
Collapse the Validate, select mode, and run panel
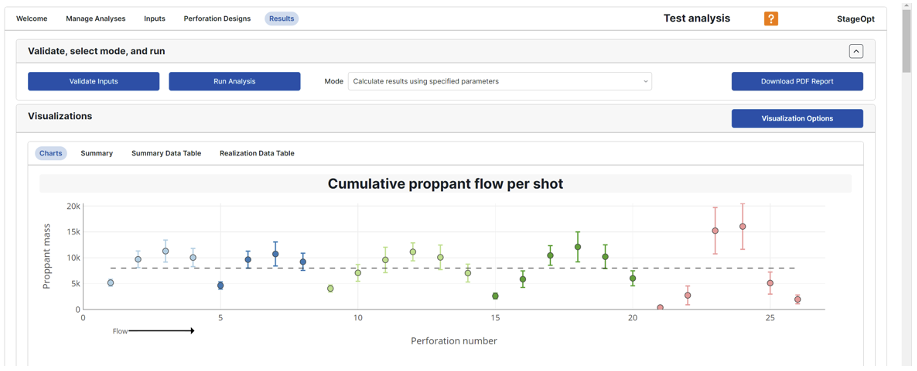click(x=856, y=51)
